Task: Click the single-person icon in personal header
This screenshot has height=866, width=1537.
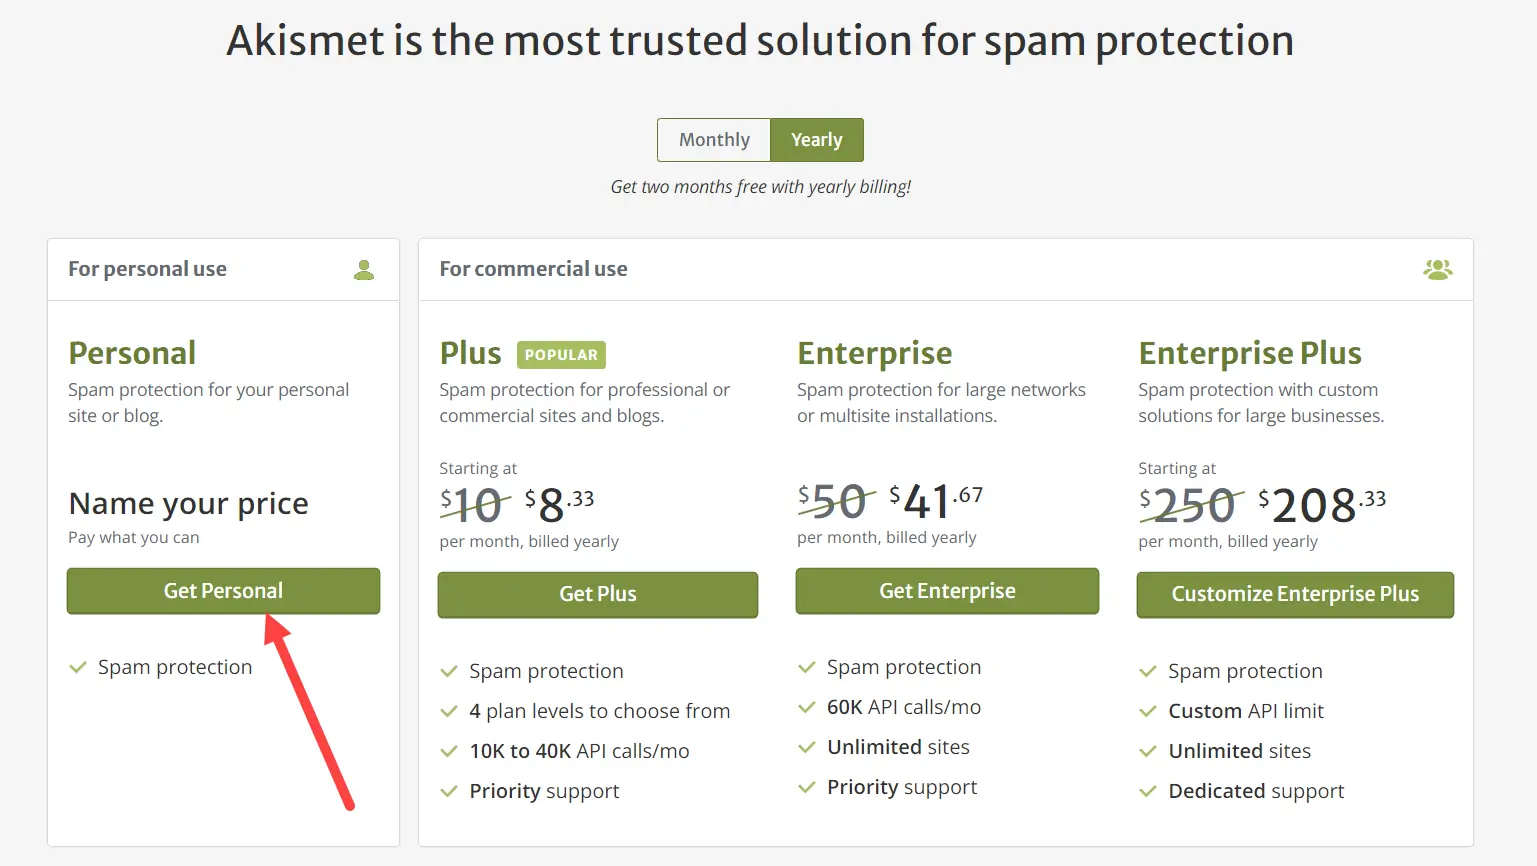Action: click(x=364, y=269)
